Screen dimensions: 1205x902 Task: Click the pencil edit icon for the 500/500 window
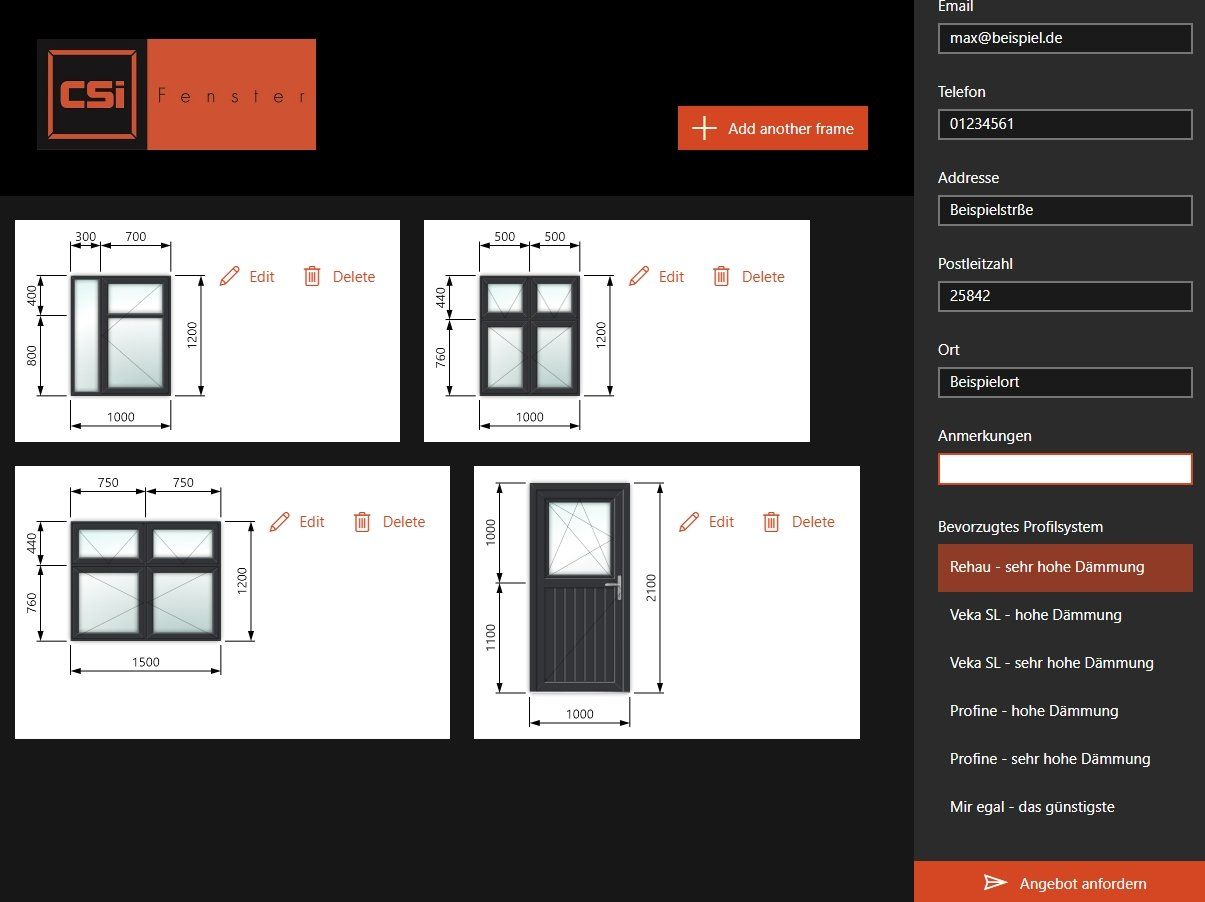[639, 277]
